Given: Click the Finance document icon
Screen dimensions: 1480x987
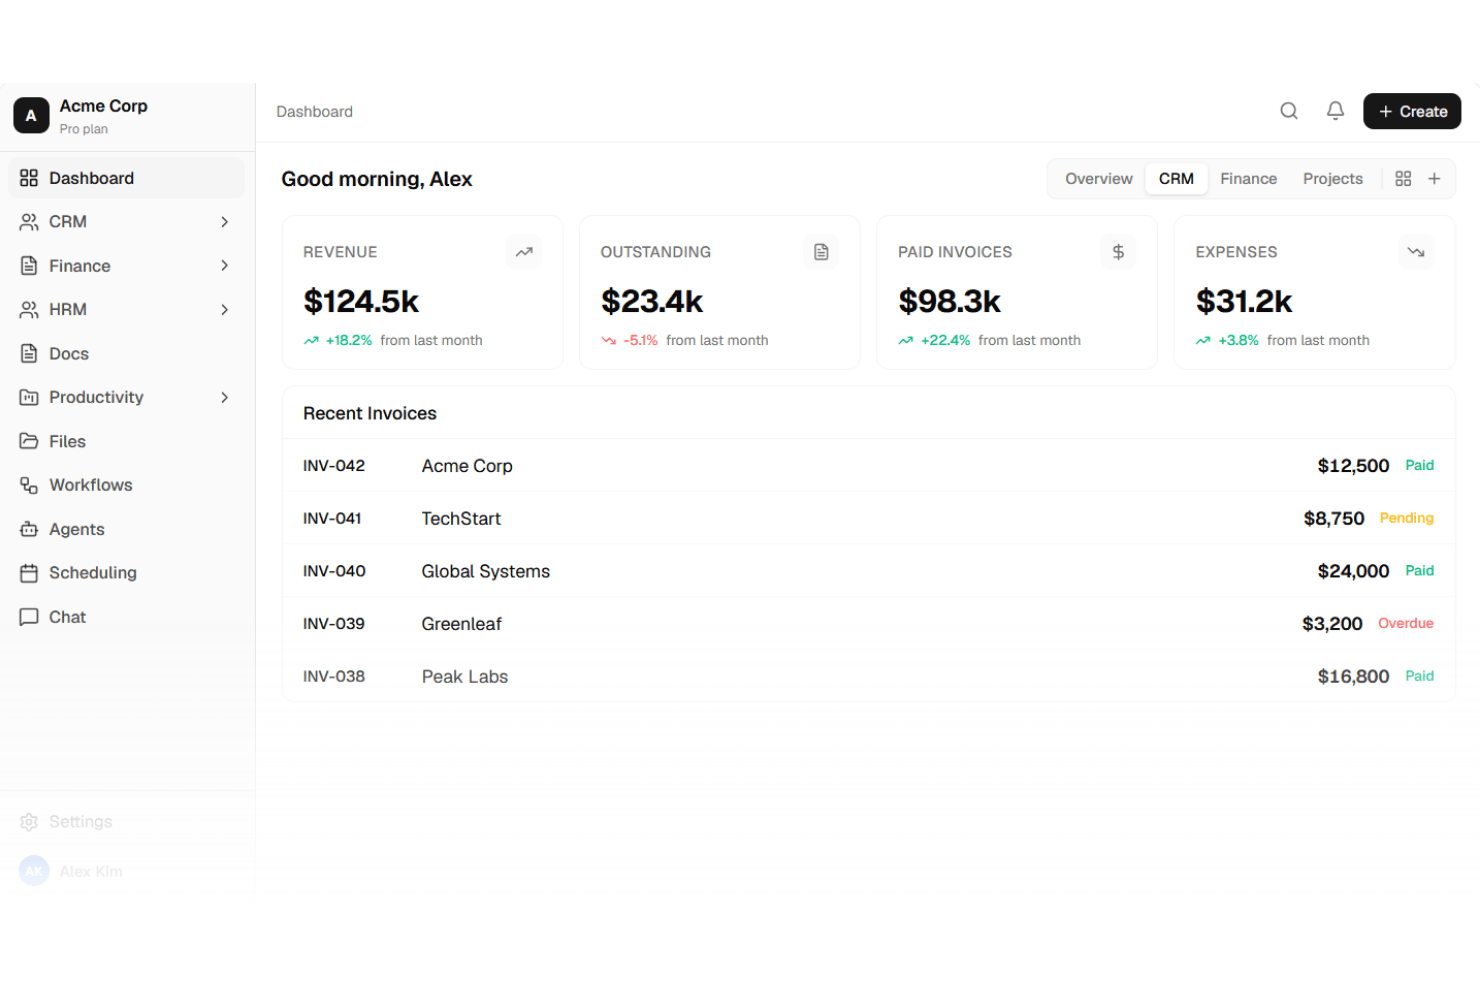Looking at the screenshot, I should tap(29, 266).
